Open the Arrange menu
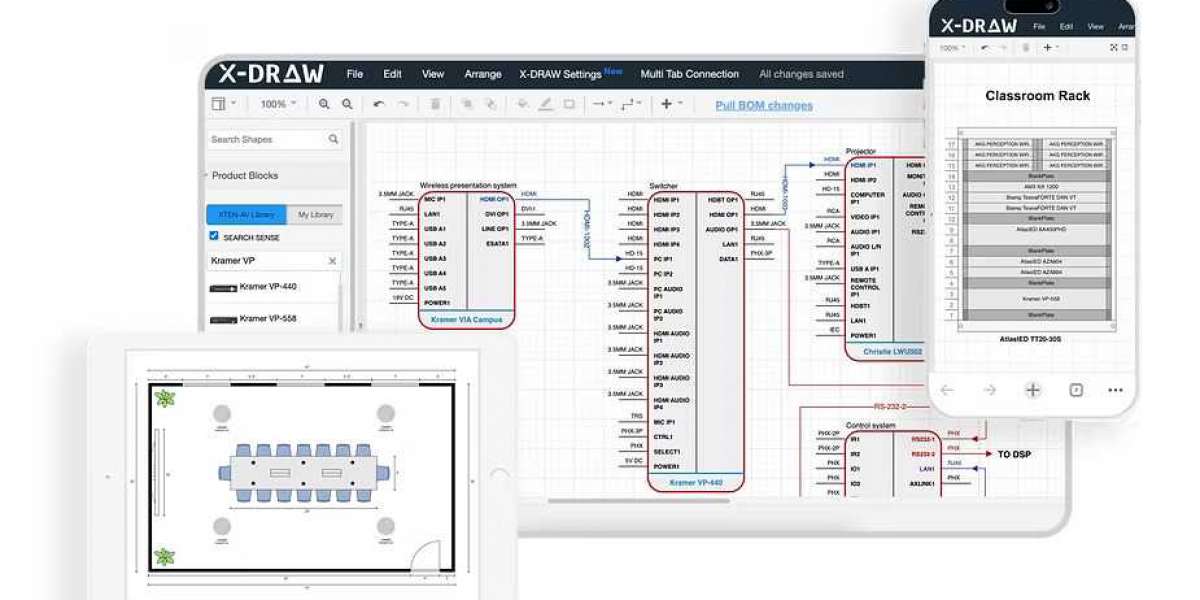Image resolution: width=1200 pixels, height=600 pixels. pyautogui.click(x=483, y=74)
